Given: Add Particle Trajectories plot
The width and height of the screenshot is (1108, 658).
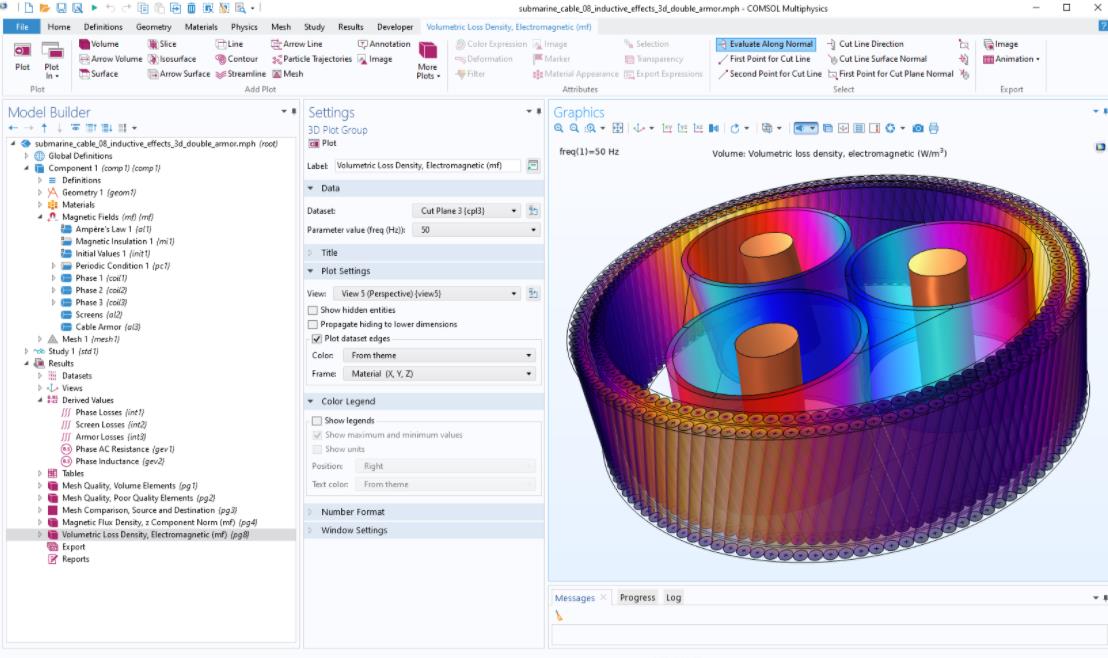Looking at the screenshot, I should (x=311, y=59).
